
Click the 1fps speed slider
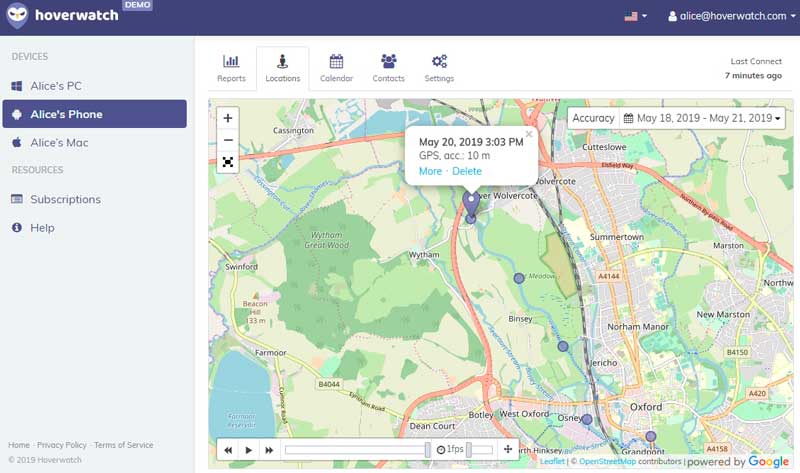(480, 450)
